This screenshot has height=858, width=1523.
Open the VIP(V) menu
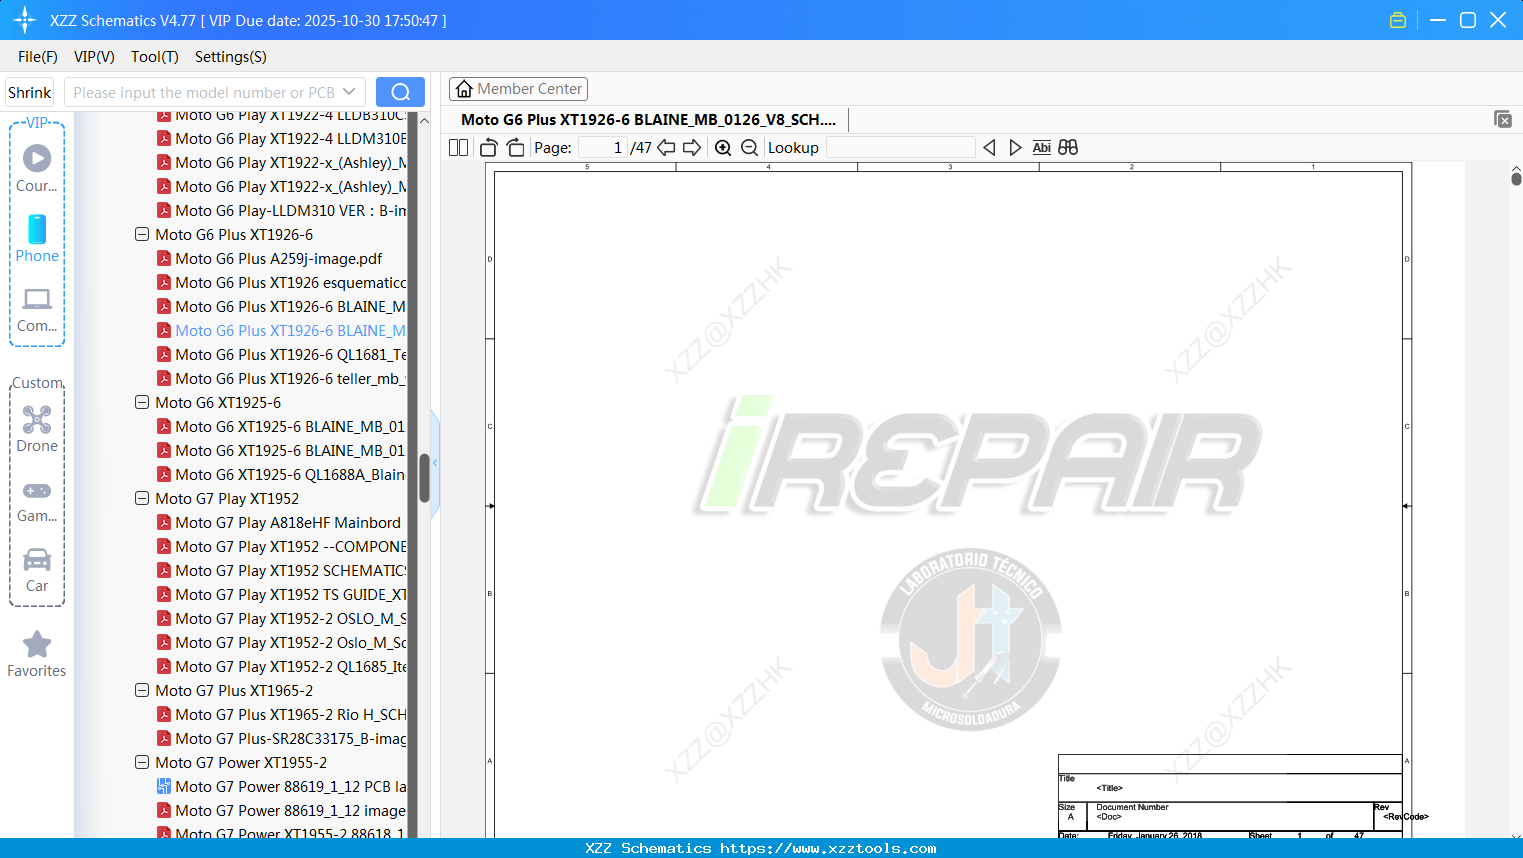point(94,57)
